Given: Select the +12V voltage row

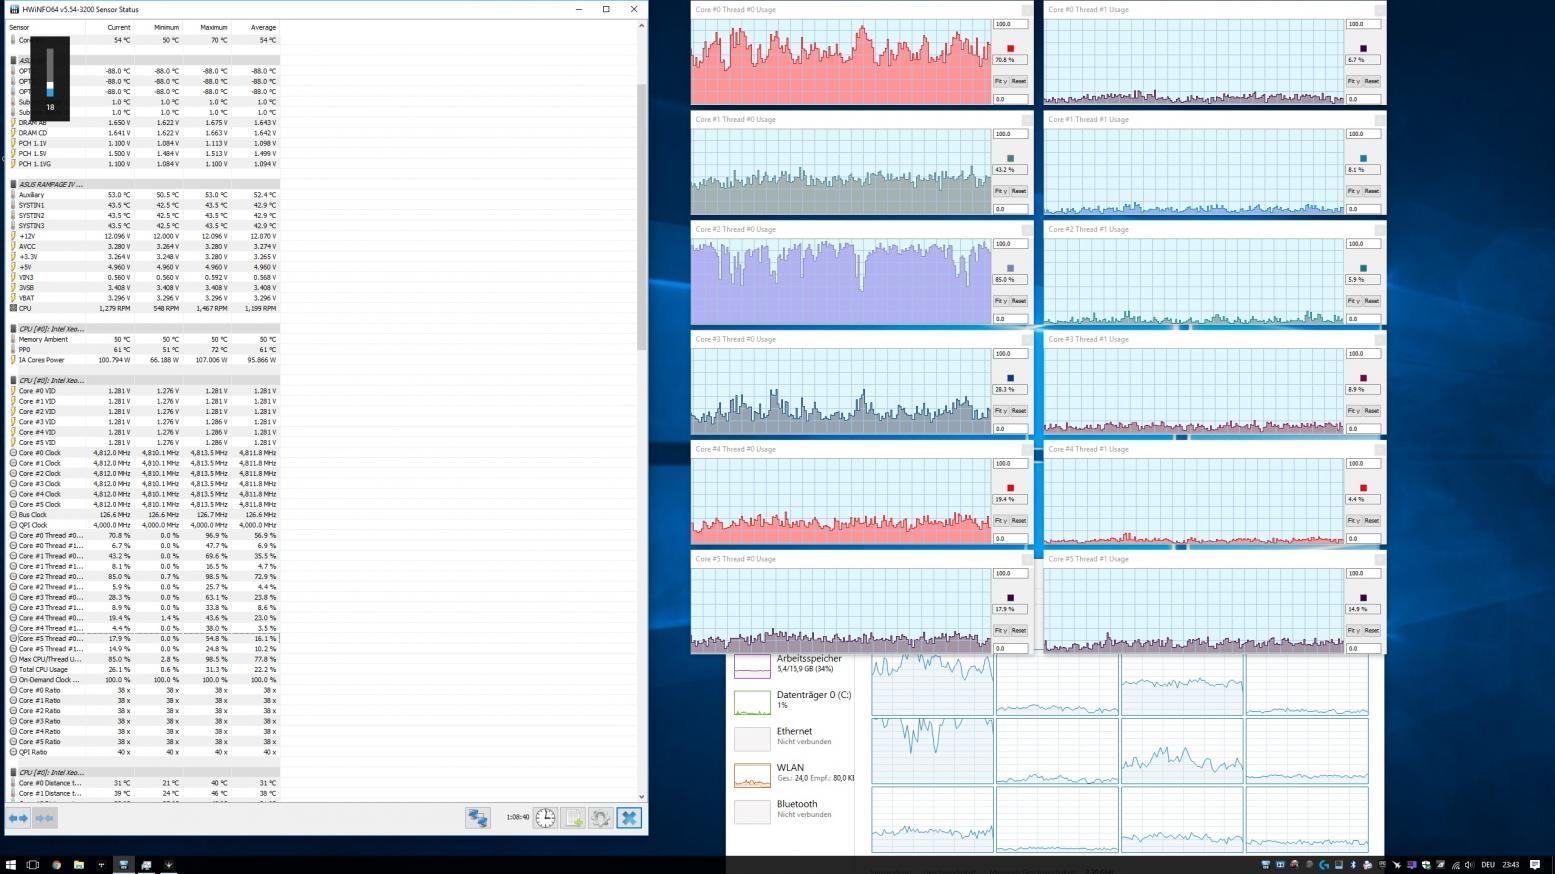Looking at the screenshot, I should click(143, 236).
